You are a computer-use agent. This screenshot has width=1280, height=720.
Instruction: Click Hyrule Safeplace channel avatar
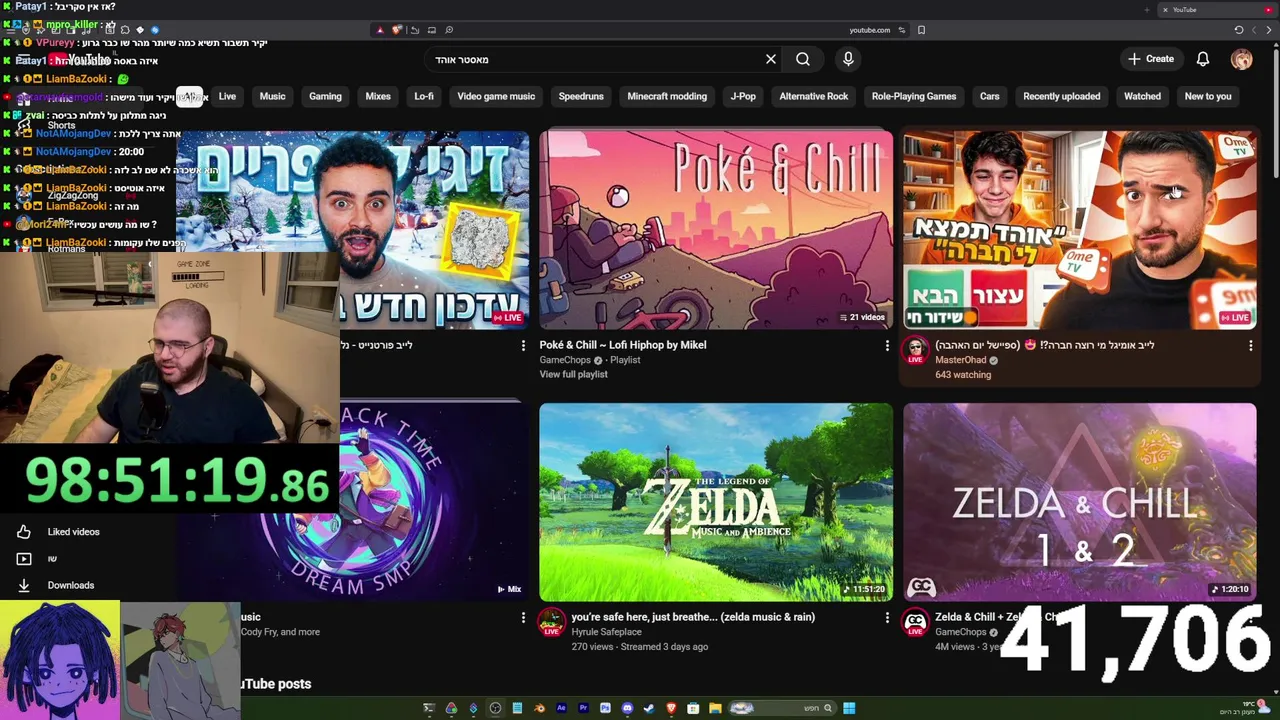[551, 623]
